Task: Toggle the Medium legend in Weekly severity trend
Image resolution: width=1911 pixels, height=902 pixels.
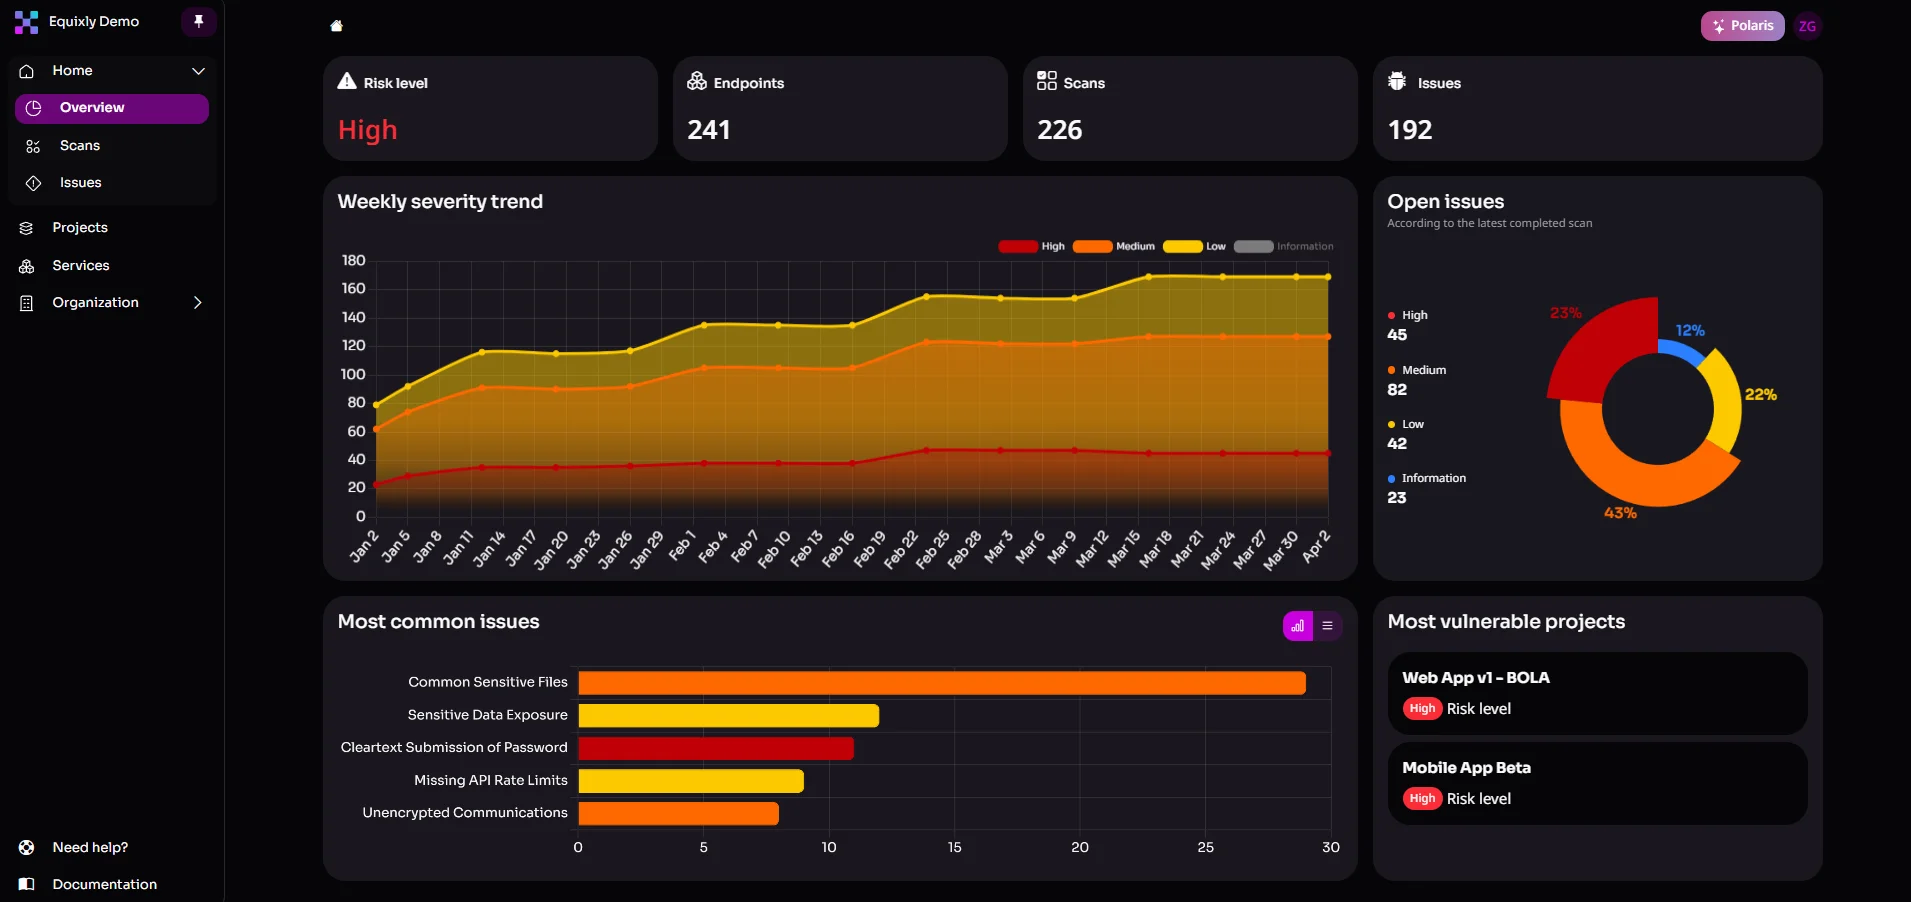Action: point(1113,246)
